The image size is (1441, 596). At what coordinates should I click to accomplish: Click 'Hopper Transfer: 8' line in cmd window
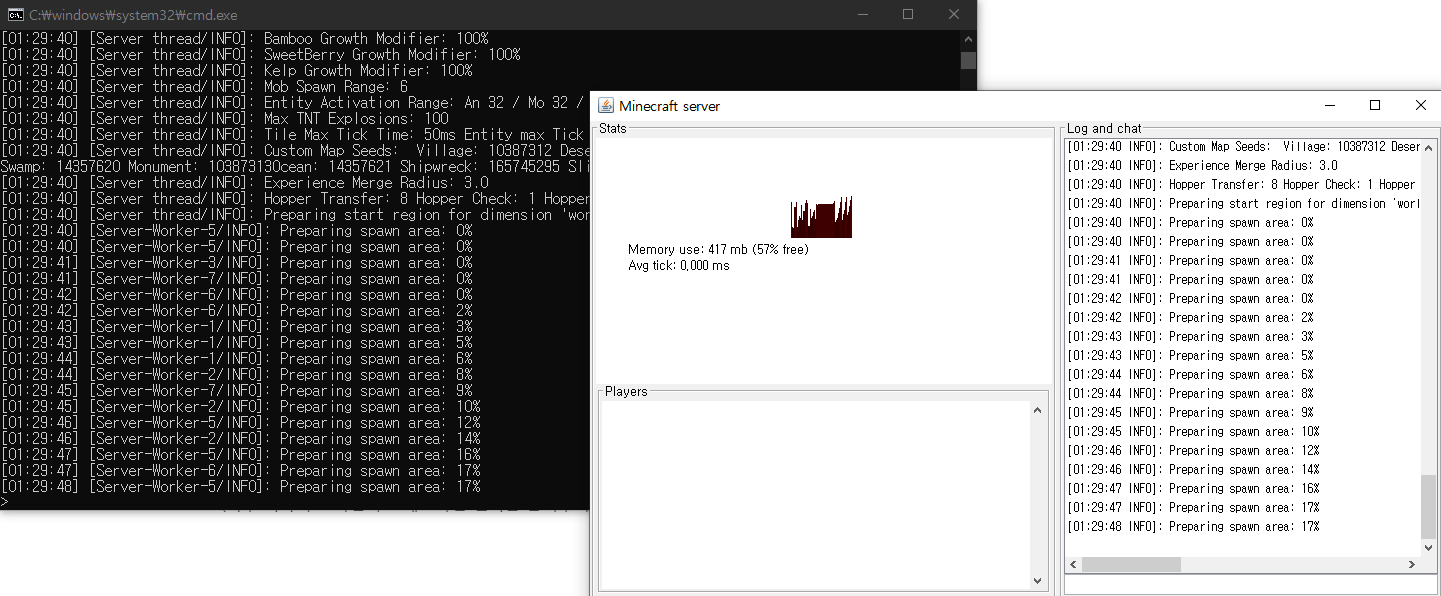[294, 199]
